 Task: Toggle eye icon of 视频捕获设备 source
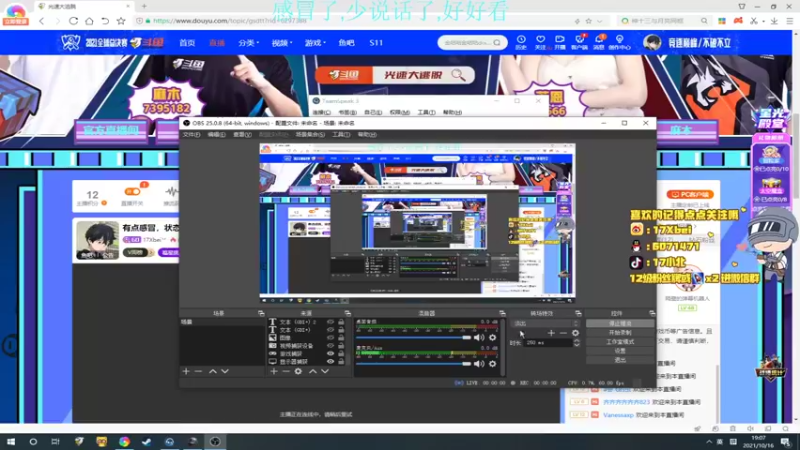[x=330, y=345]
